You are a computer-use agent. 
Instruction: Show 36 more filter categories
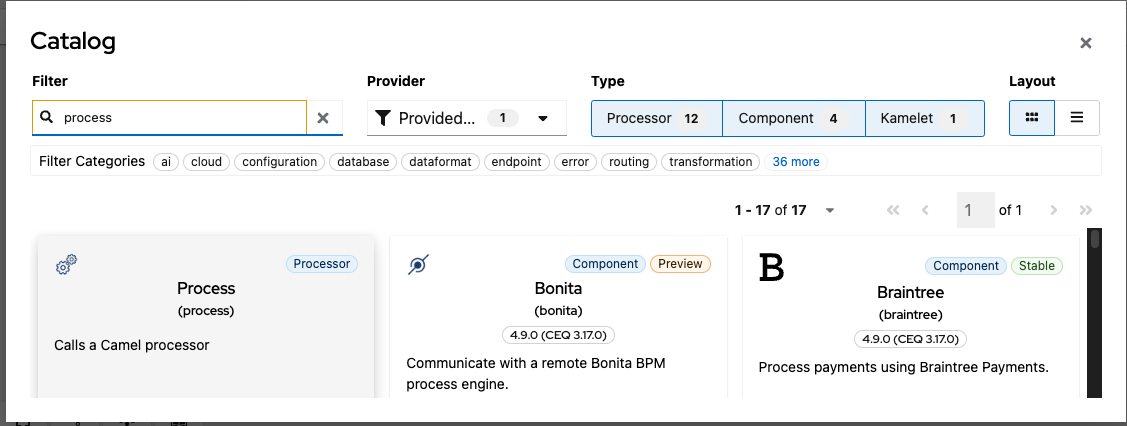pyautogui.click(x=796, y=162)
